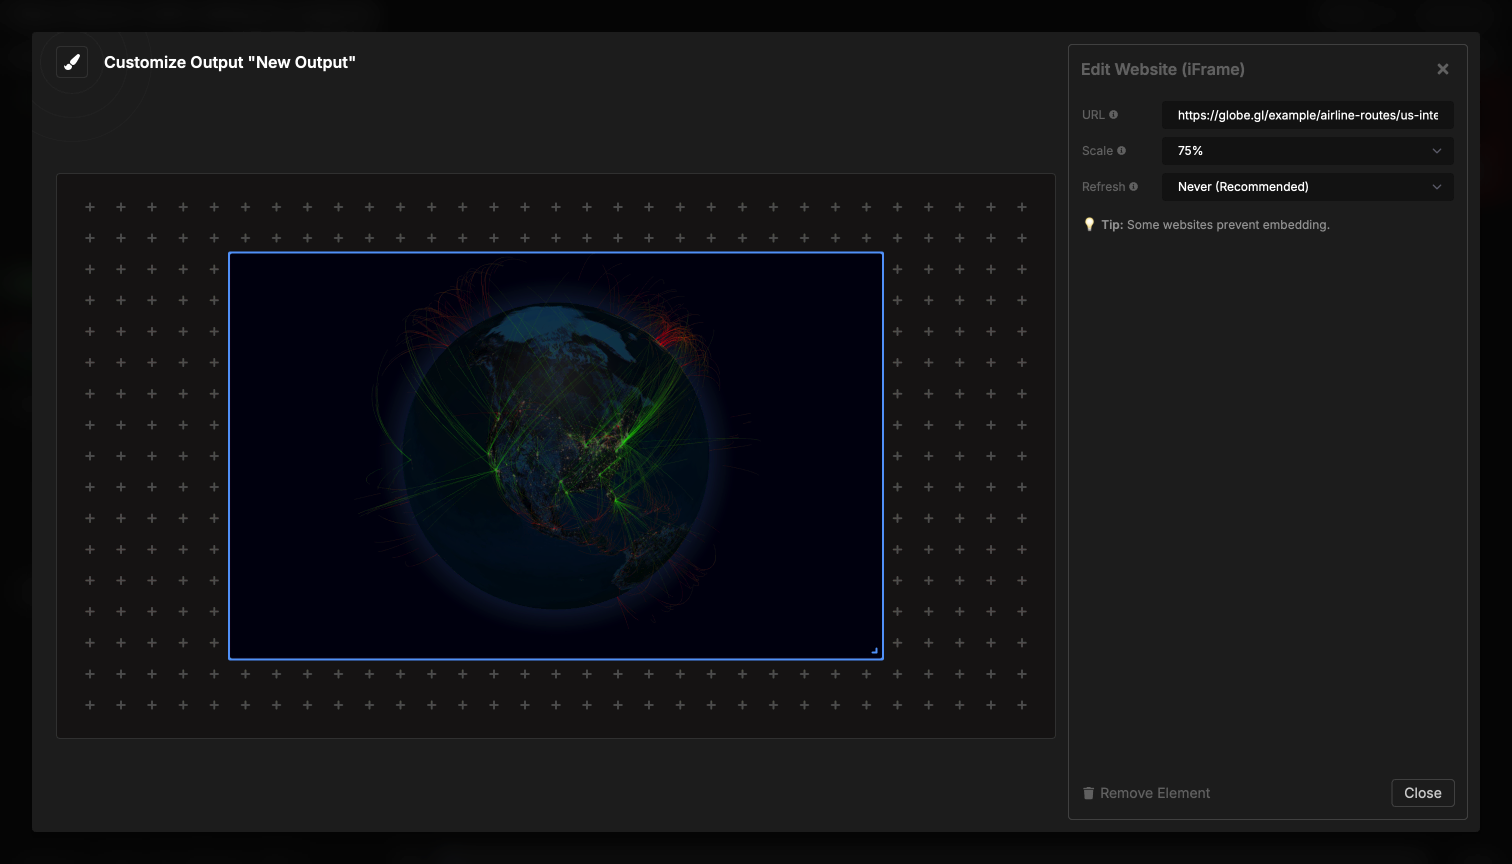1512x864 pixels.
Task: Click the info icon next to URL
Action: point(1114,114)
